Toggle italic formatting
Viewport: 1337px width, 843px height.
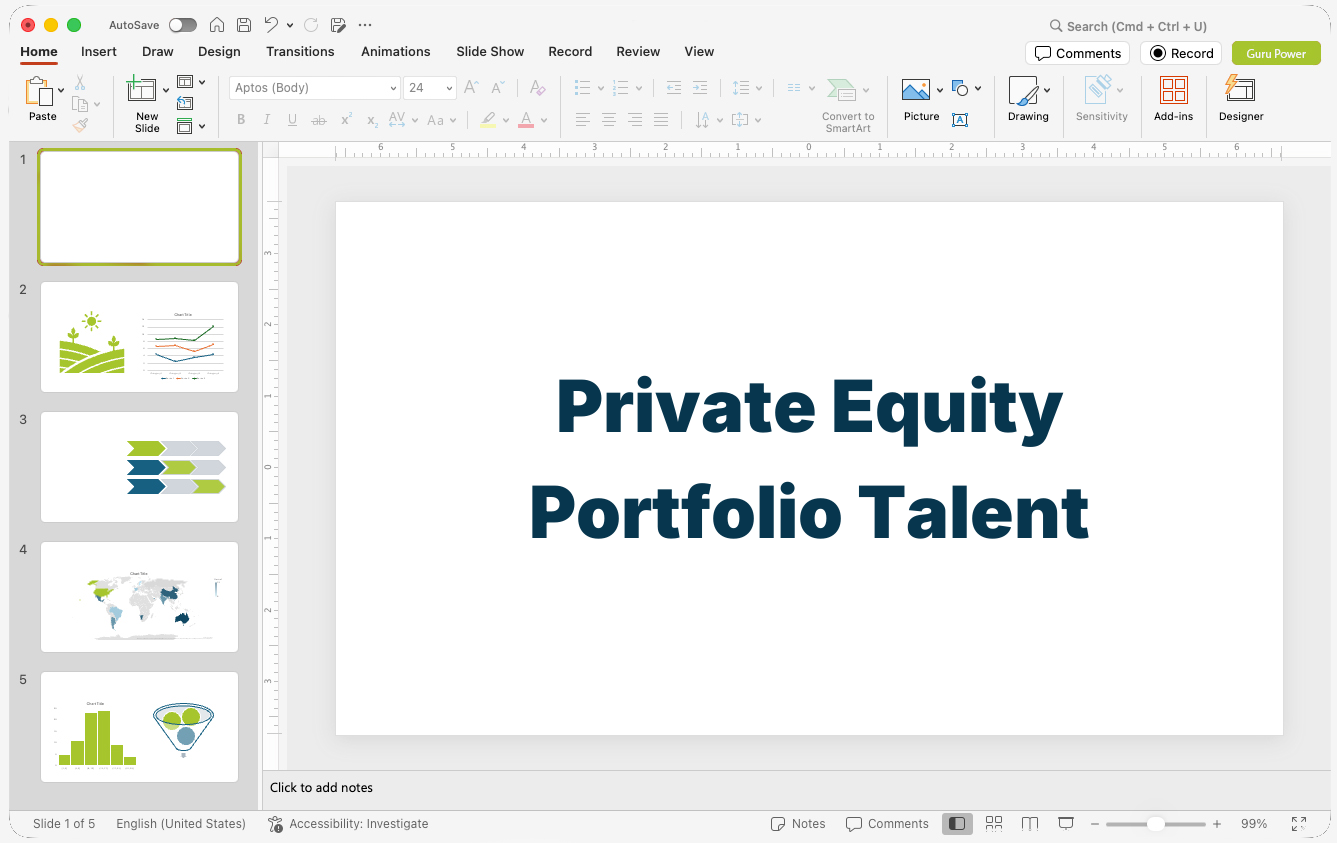[267, 120]
